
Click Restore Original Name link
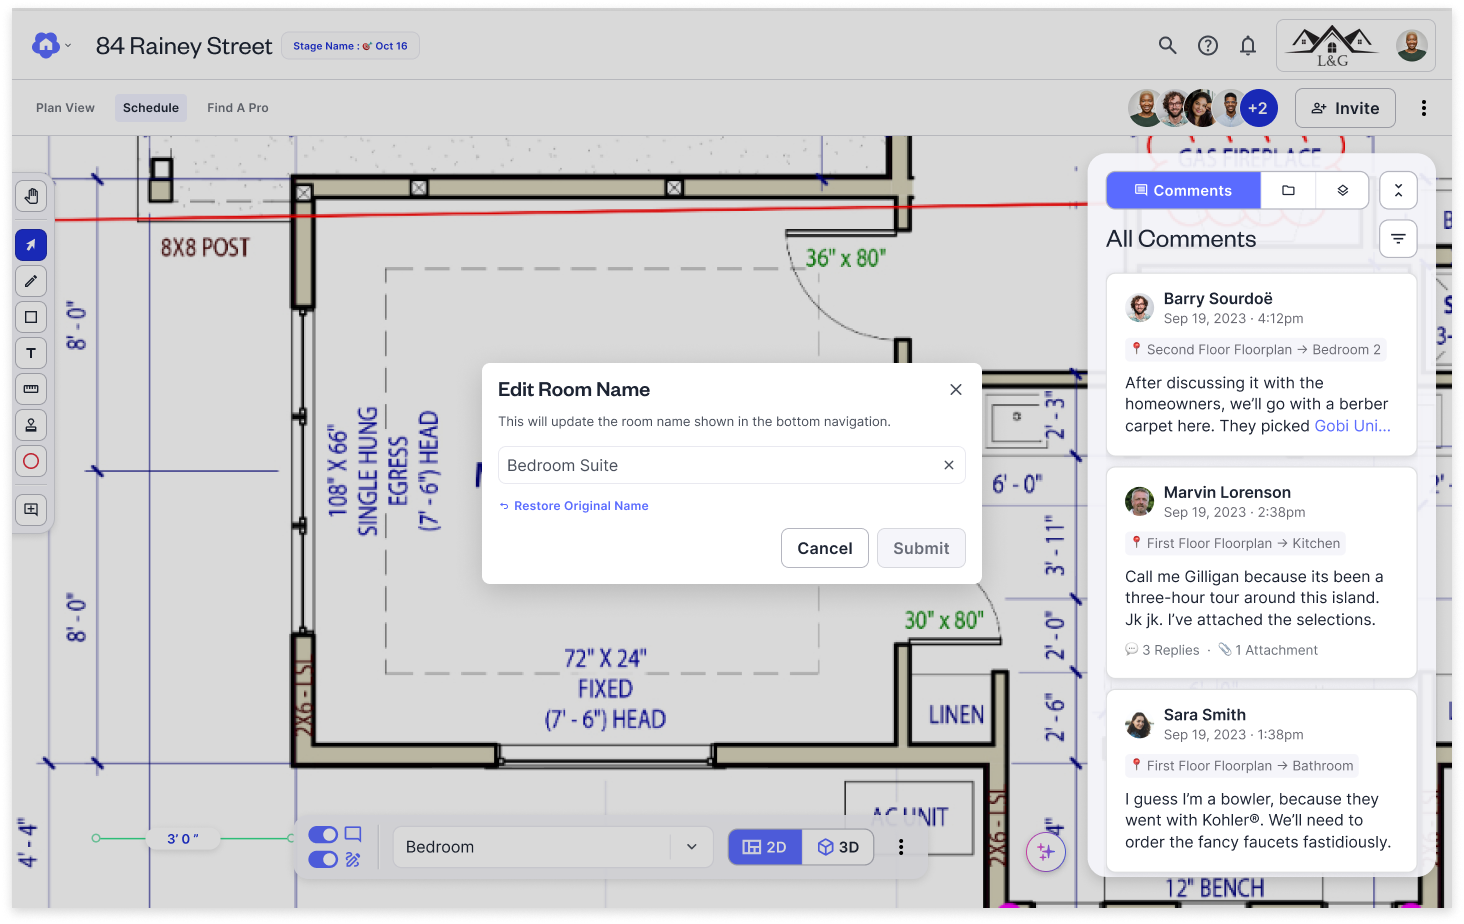click(x=574, y=506)
